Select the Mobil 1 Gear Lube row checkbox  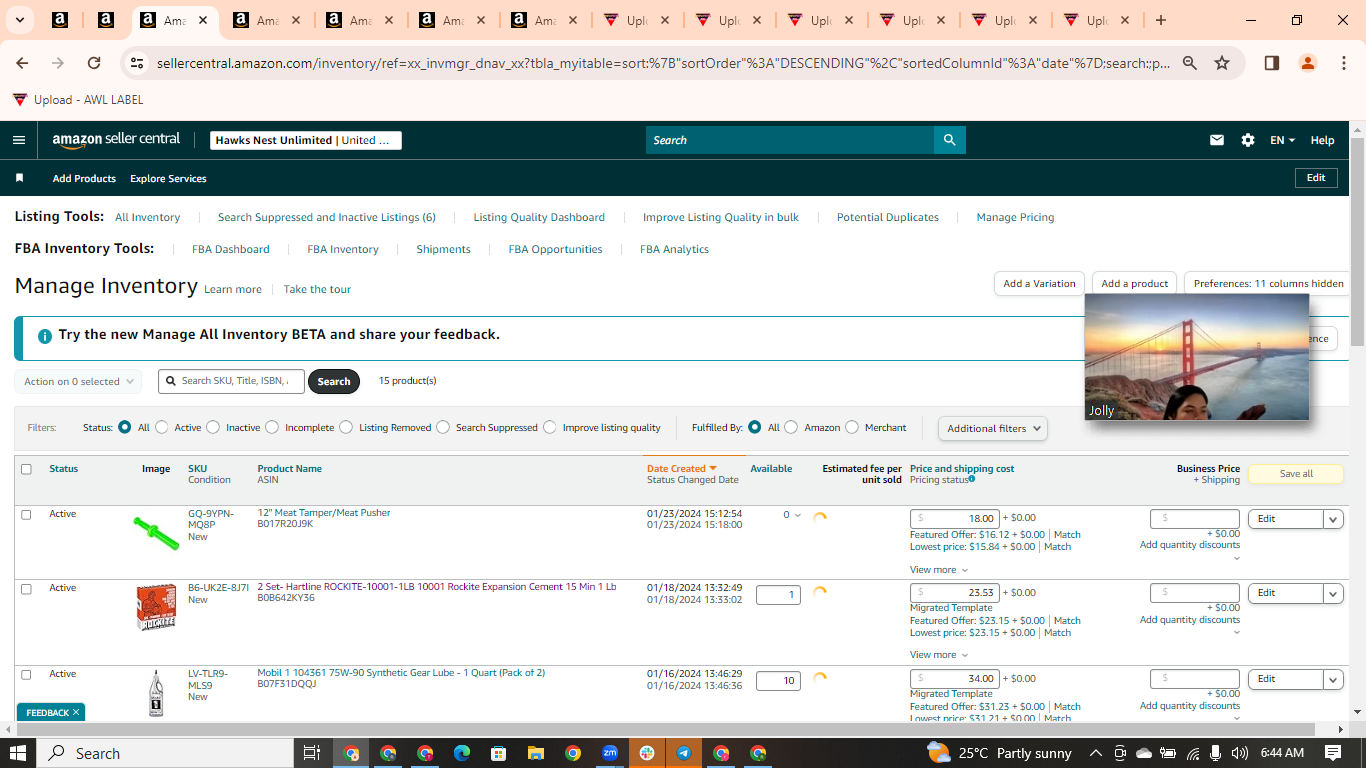tap(26, 675)
